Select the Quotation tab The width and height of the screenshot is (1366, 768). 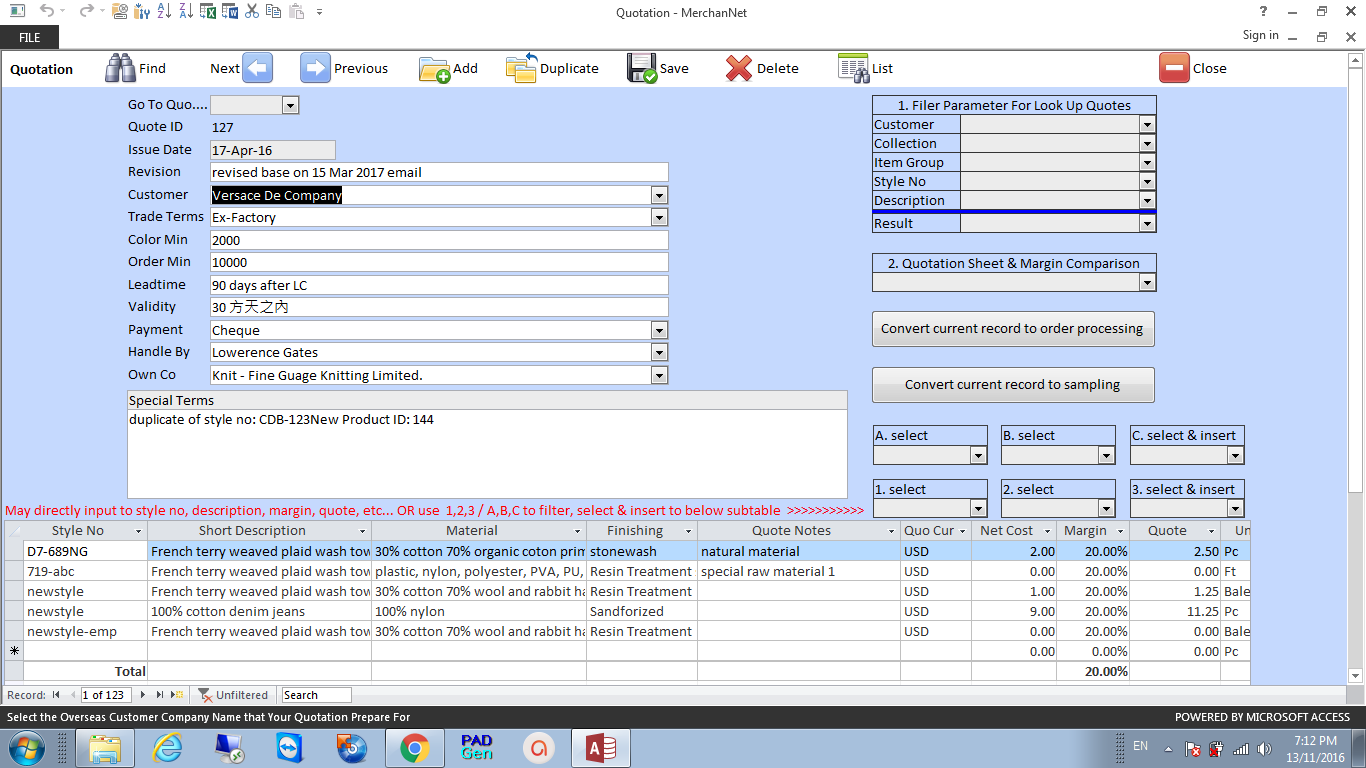click(41, 68)
